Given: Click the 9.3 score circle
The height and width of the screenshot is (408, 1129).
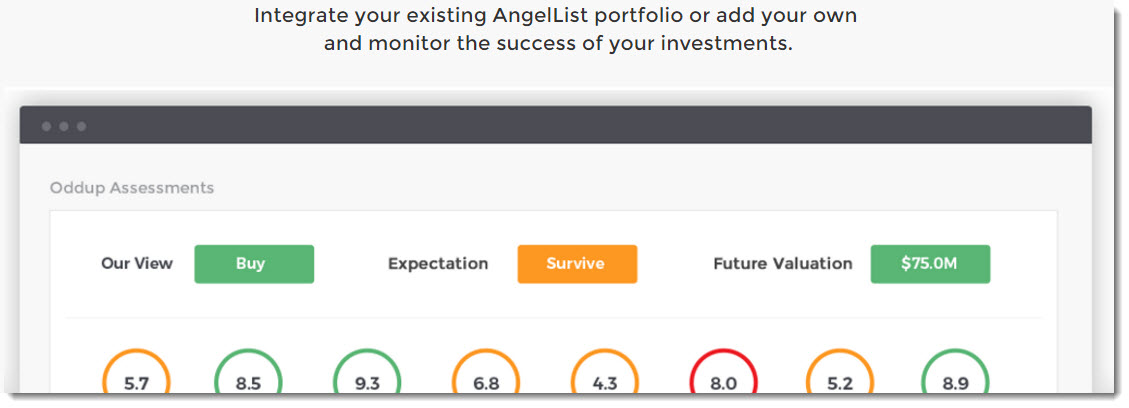Looking at the screenshot, I should coord(367,382).
